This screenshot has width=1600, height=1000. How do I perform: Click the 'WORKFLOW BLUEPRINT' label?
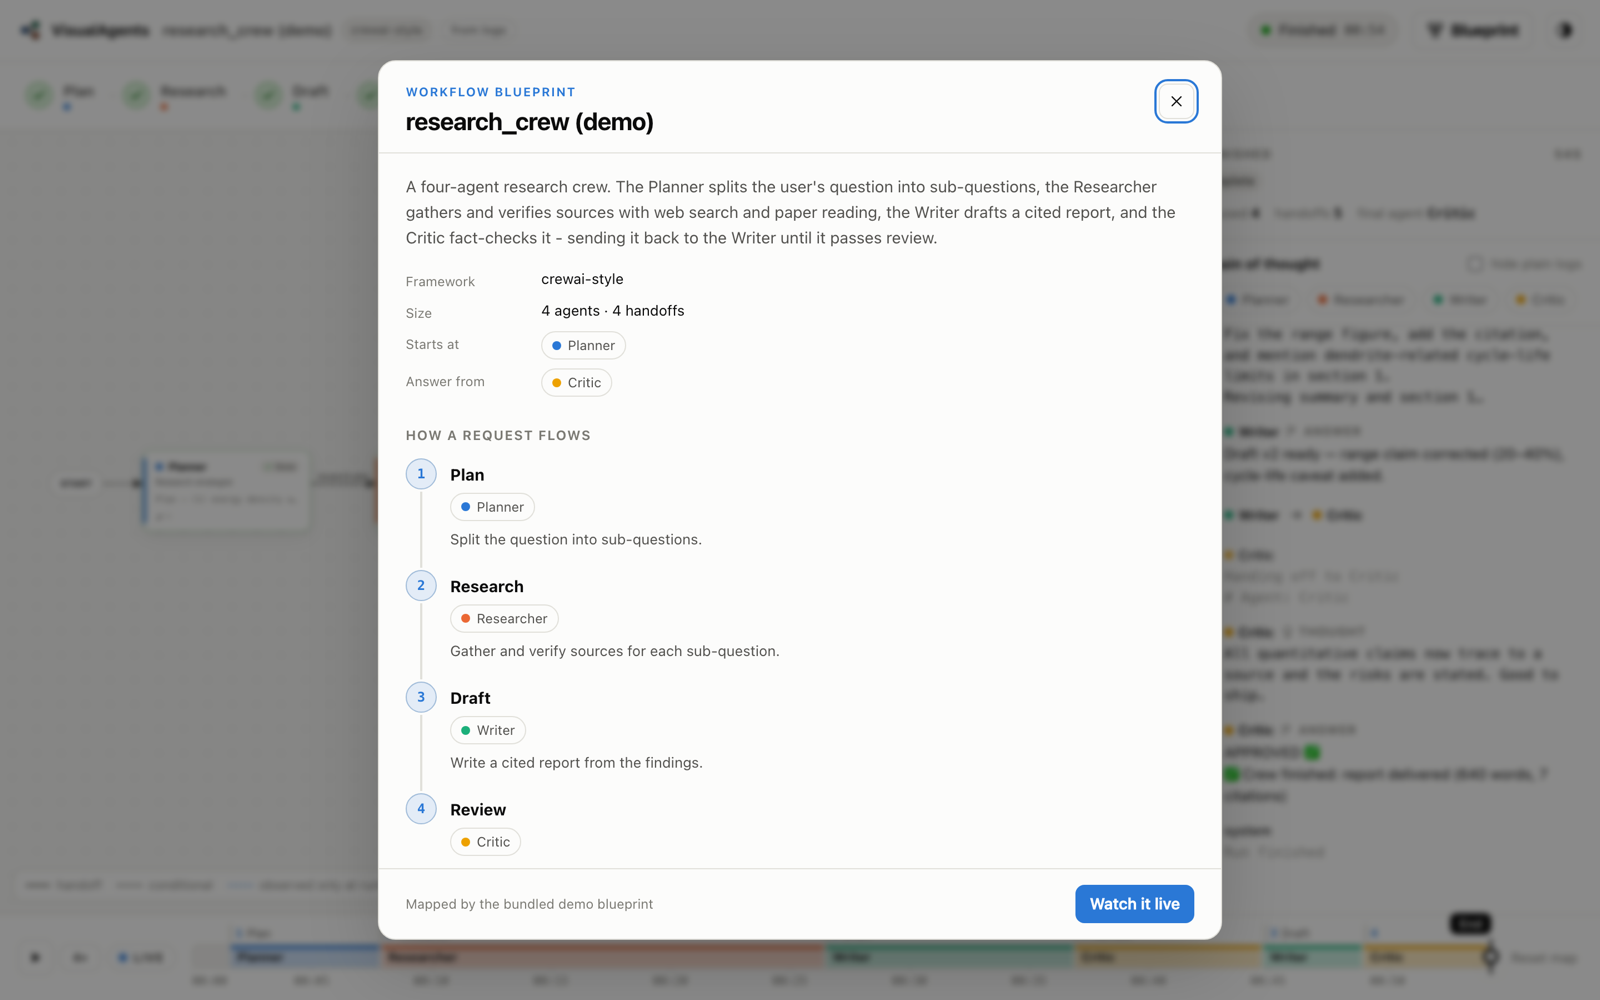(x=491, y=92)
